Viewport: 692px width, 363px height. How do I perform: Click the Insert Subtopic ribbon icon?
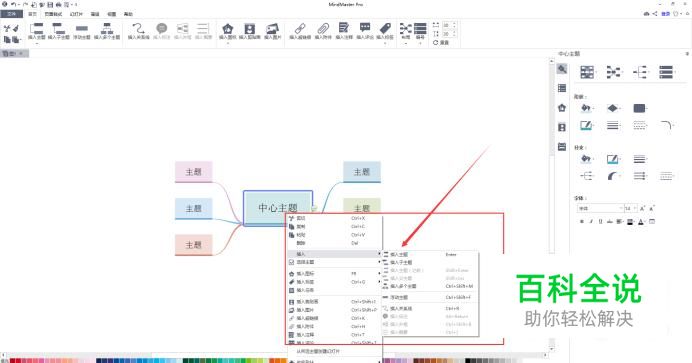pos(58,29)
